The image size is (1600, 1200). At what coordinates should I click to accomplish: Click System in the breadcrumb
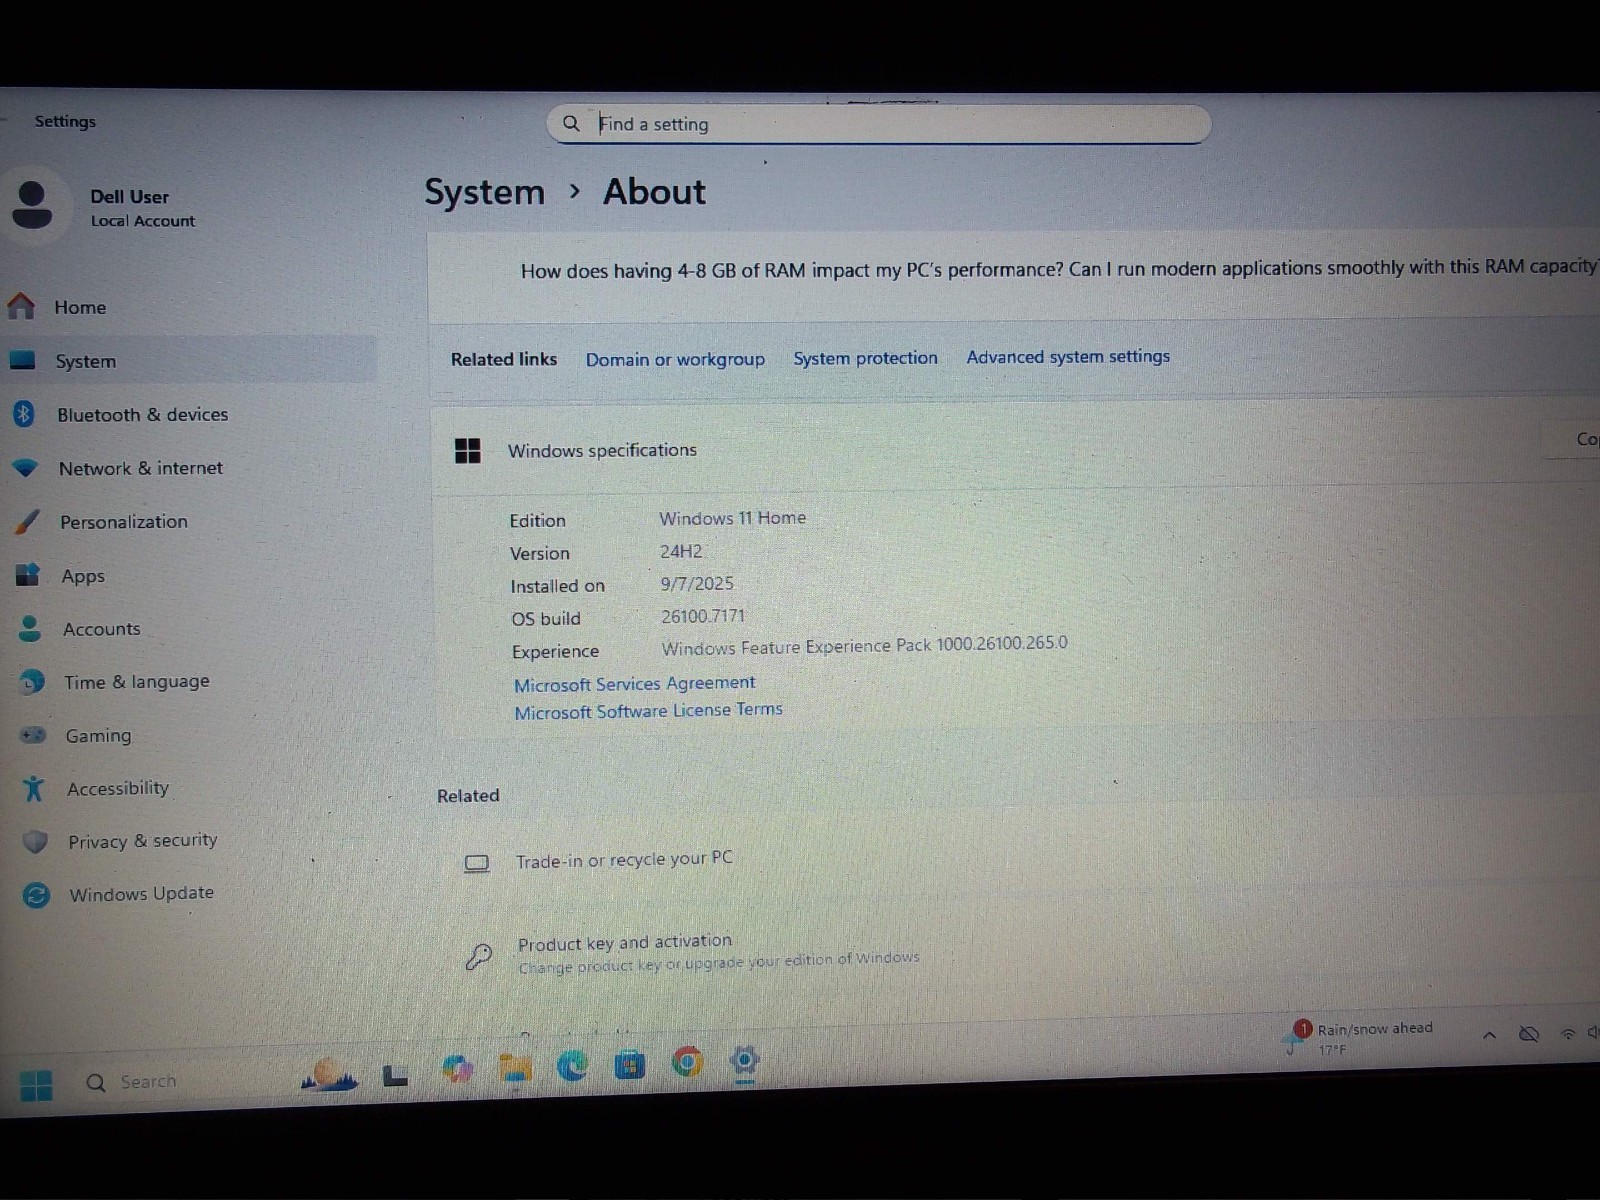coord(485,191)
